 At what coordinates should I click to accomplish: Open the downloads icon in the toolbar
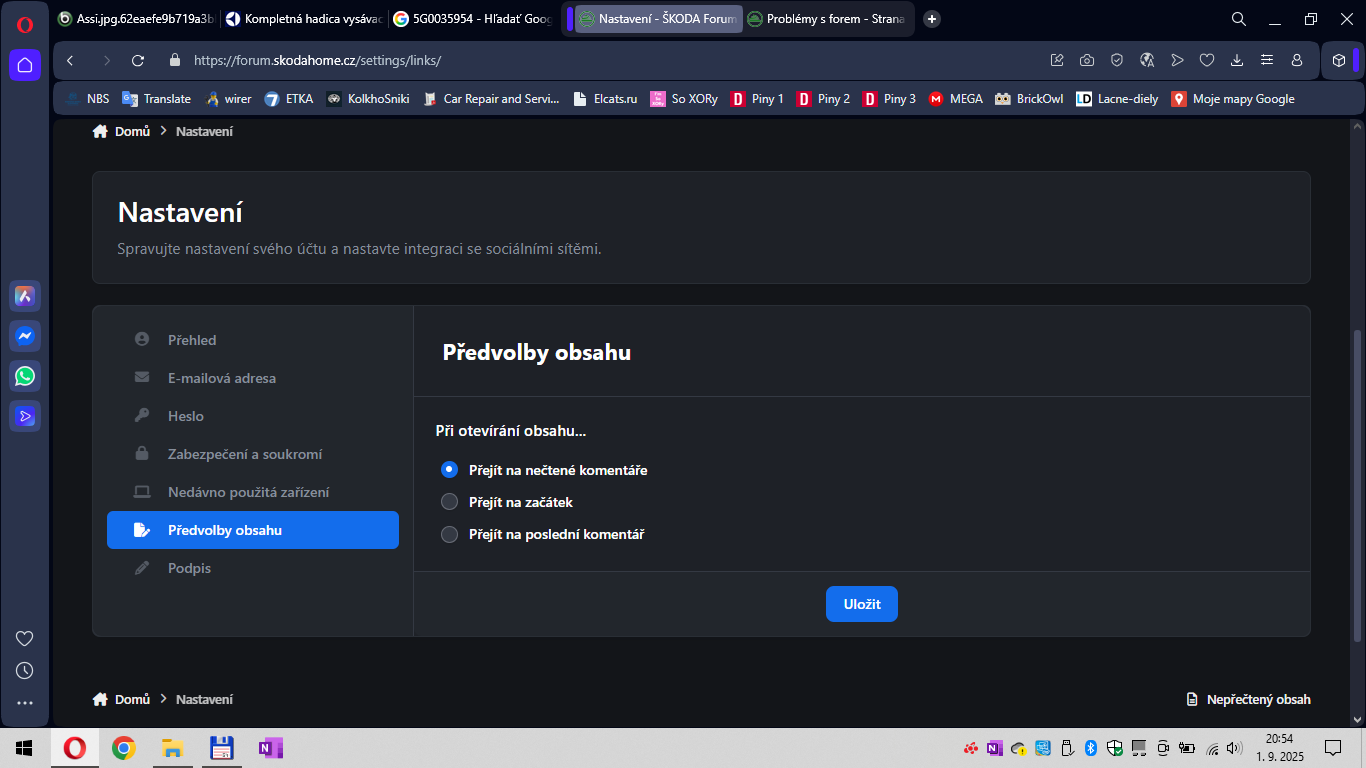point(1237,60)
